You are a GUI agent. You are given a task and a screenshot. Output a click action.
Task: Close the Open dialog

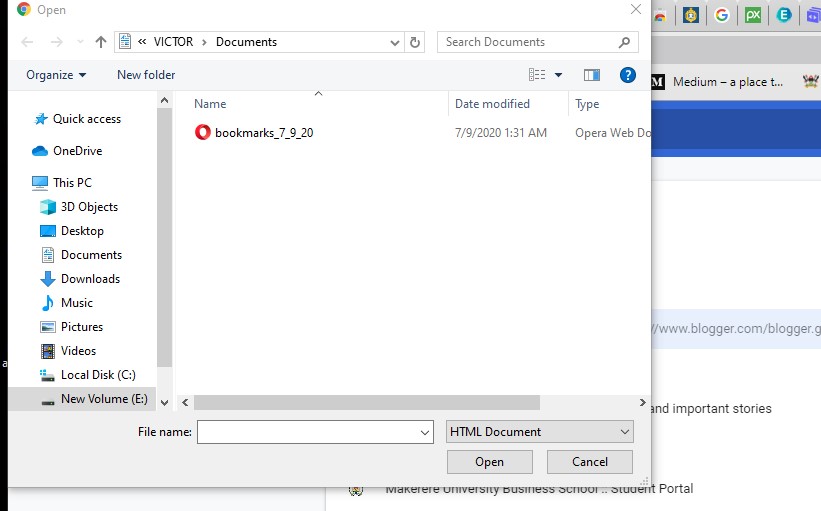click(636, 9)
